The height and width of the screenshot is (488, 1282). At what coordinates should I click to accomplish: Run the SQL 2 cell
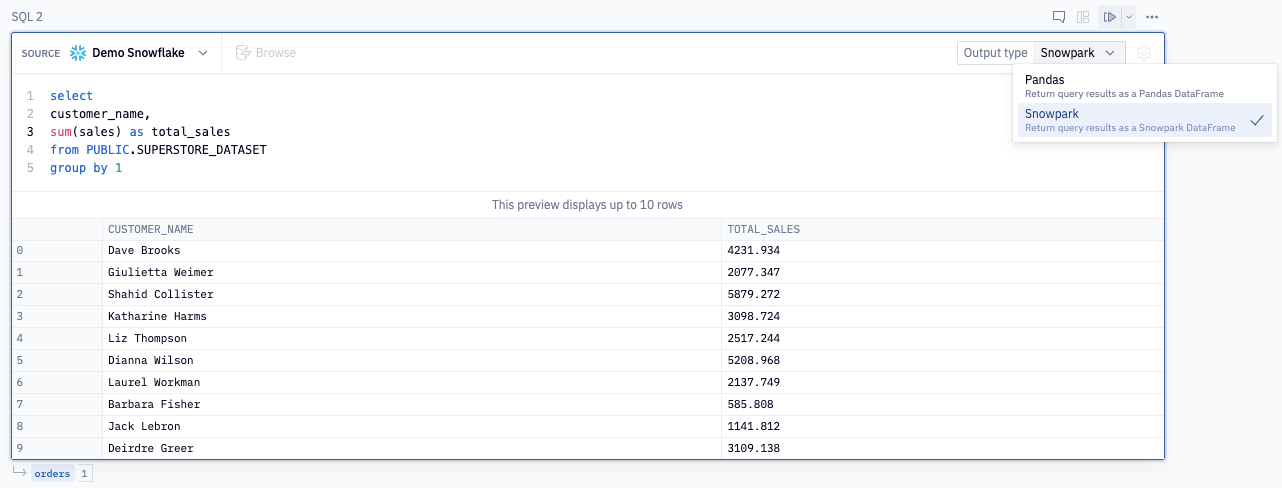point(1110,17)
